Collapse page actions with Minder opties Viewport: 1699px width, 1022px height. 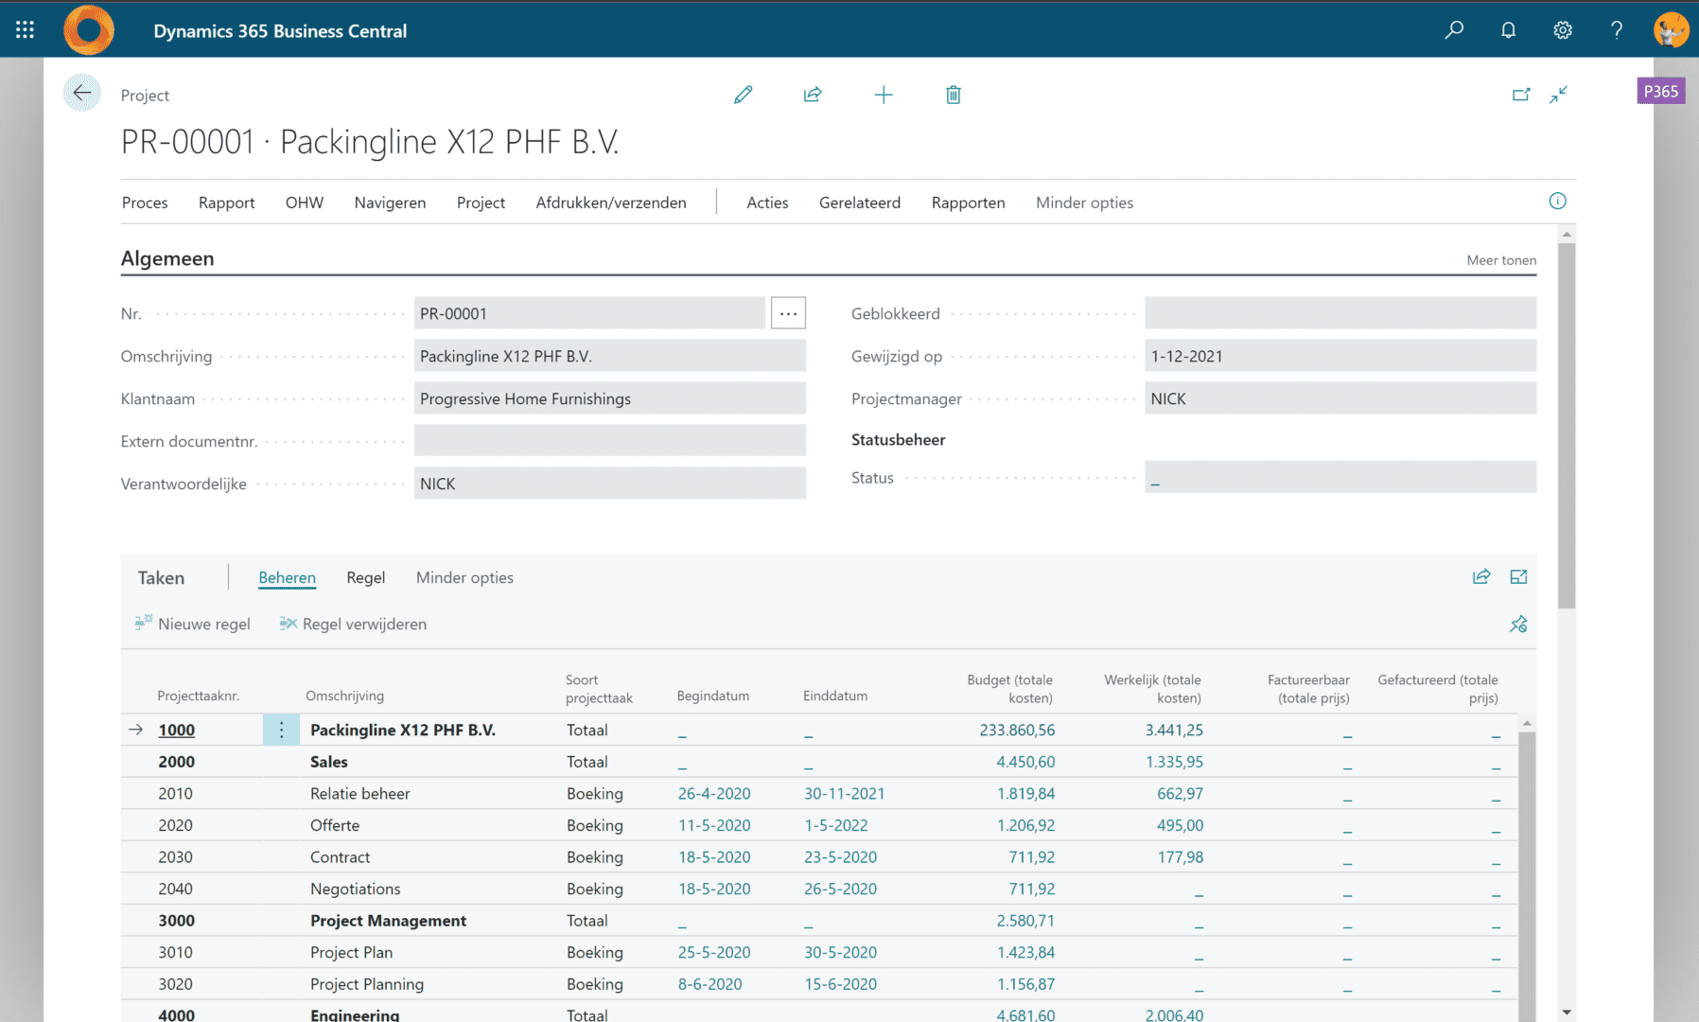[1084, 202]
